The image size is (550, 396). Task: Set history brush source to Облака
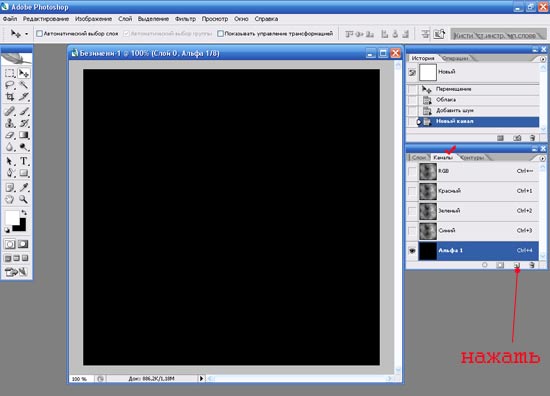click(x=412, y=100)
